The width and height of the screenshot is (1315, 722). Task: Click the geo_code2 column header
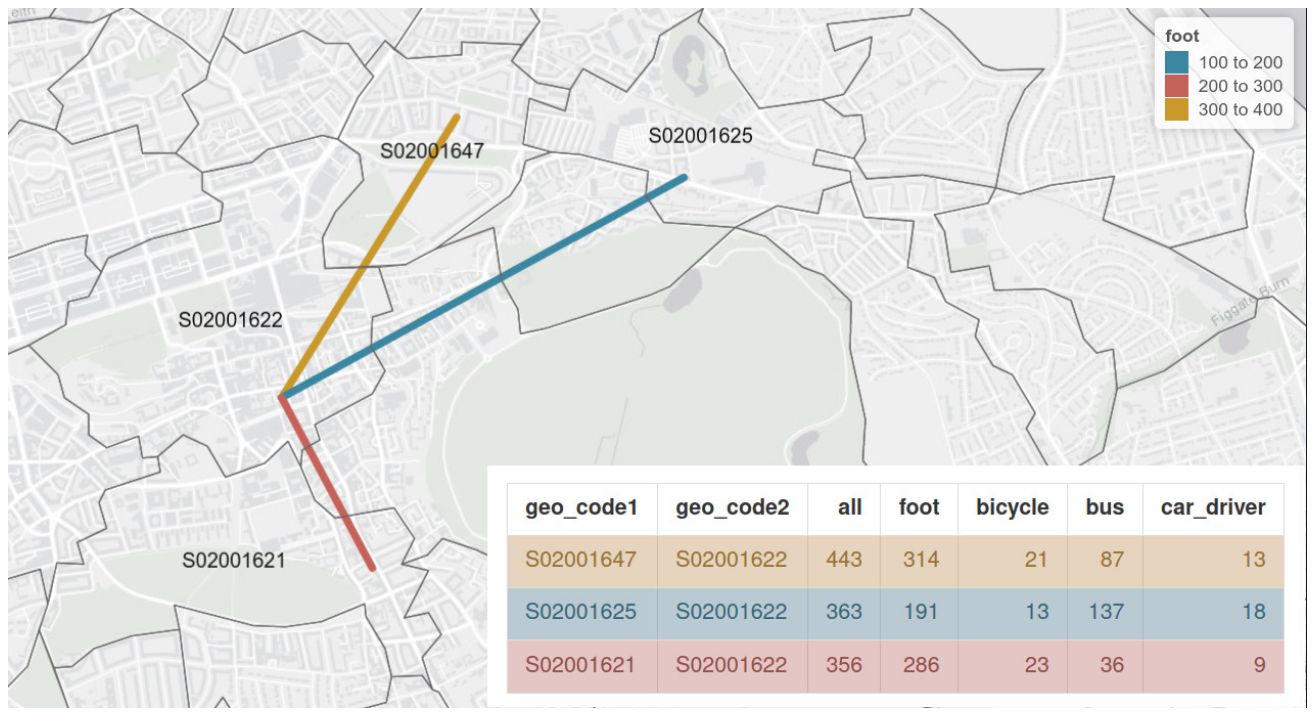click(732, 507)
